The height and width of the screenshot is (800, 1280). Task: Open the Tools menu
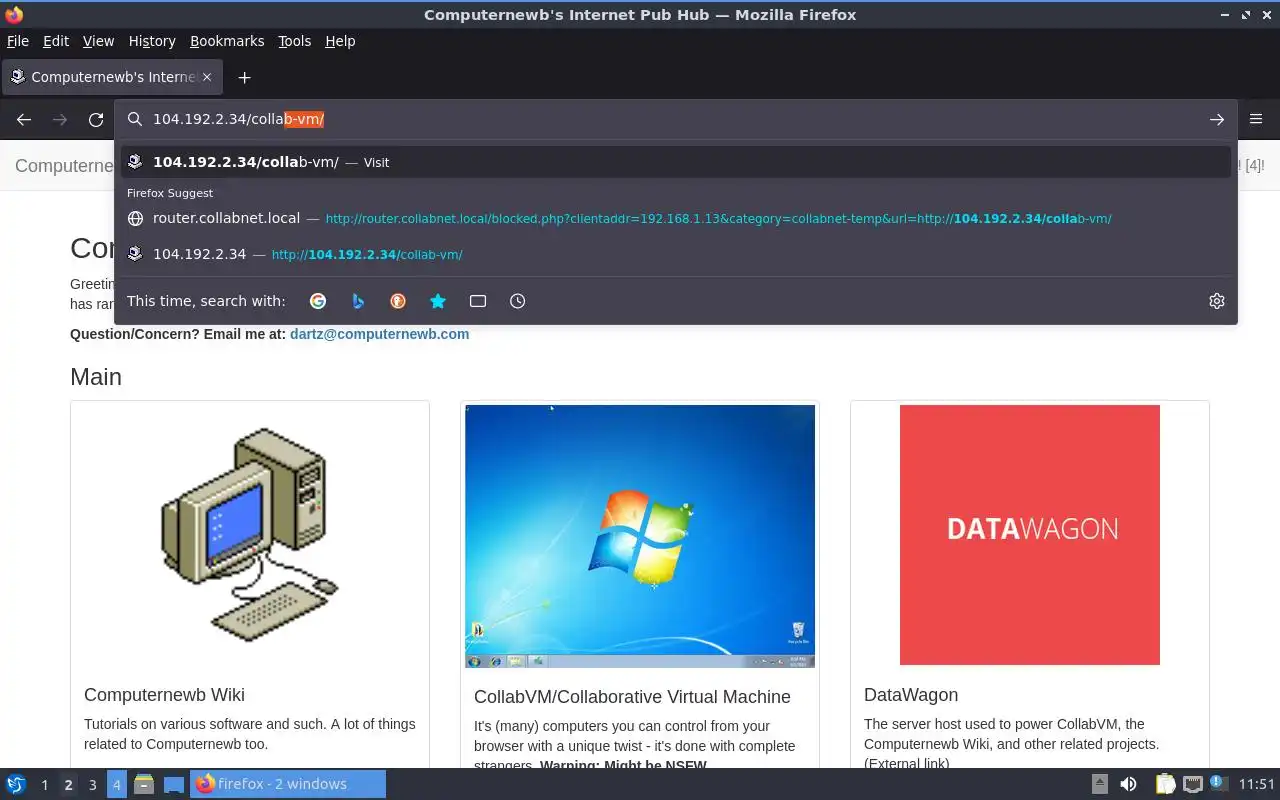tap(294, 41)
